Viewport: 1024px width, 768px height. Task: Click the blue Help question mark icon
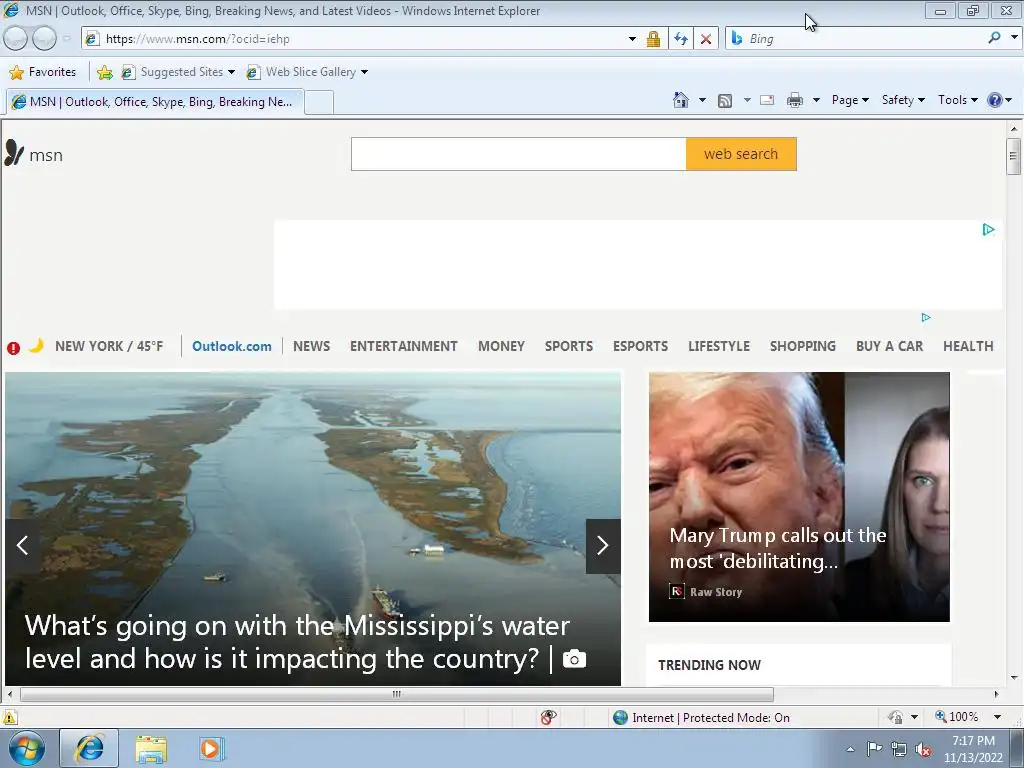(995, 100)
